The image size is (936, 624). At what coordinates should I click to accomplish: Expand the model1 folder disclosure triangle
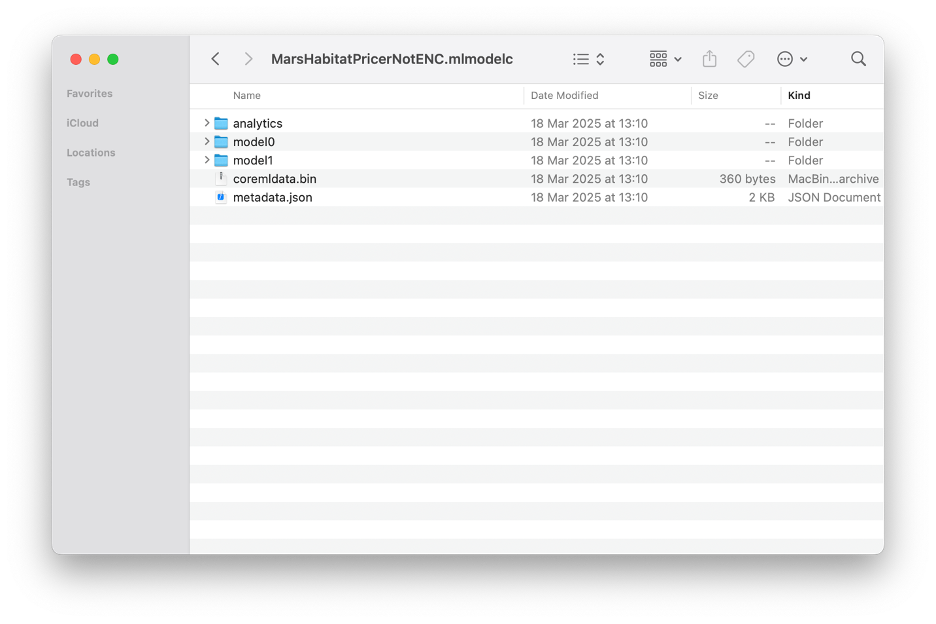(207, 160)
